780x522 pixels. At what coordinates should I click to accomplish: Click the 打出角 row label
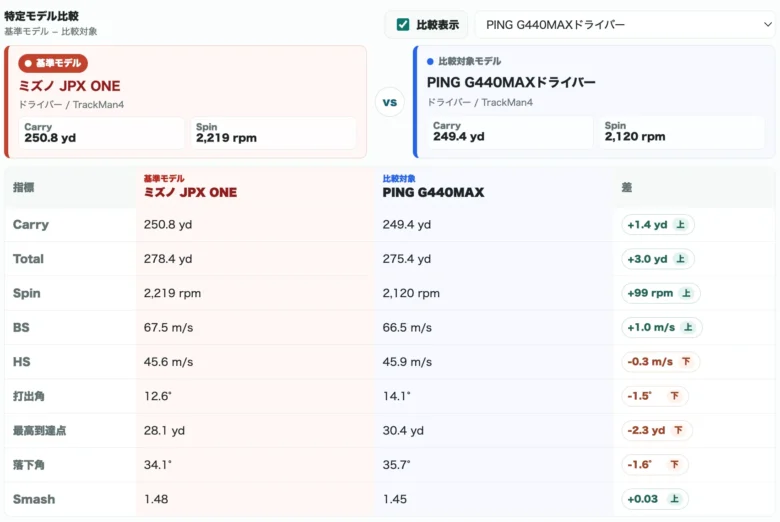29,396
